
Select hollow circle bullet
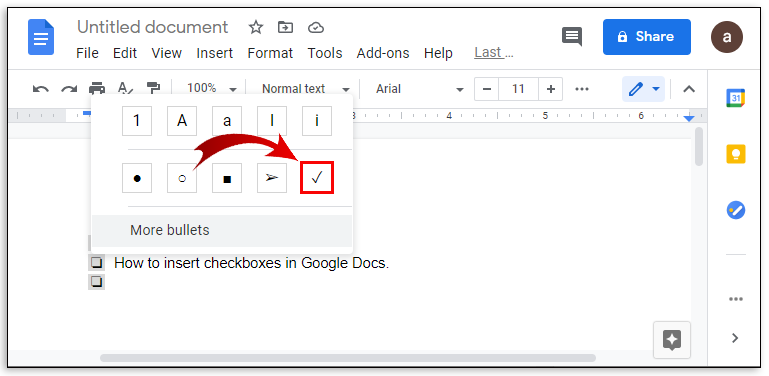[182, 178]
